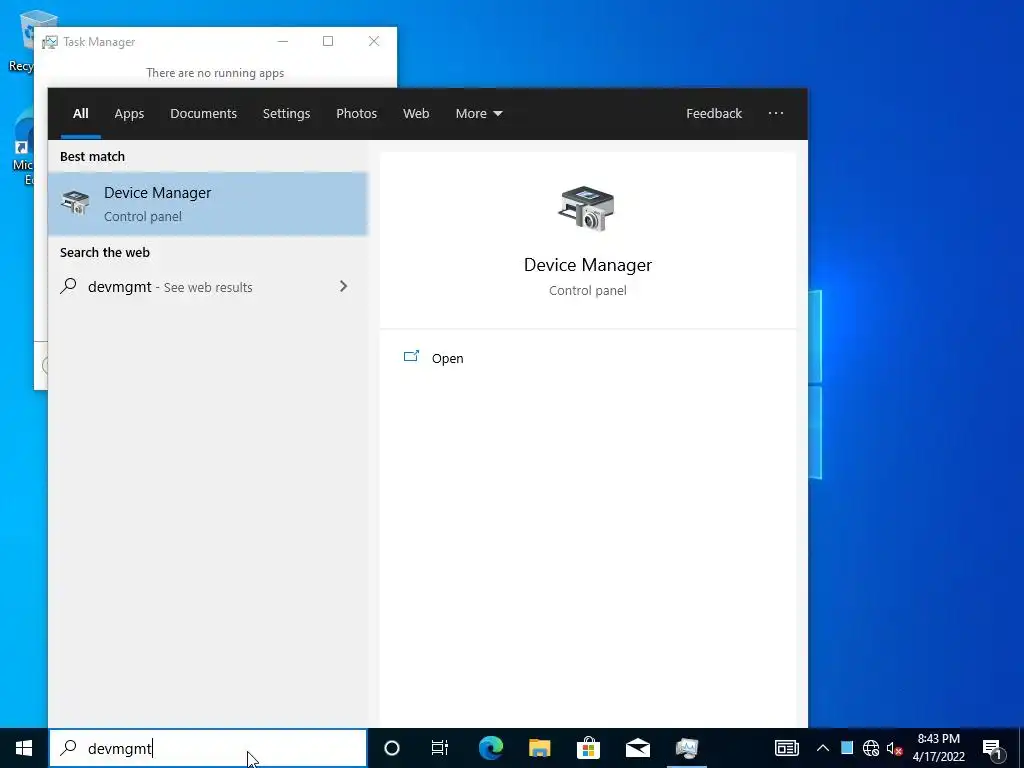
Task: Click the Windows Start button
Action: click(24, 748)
